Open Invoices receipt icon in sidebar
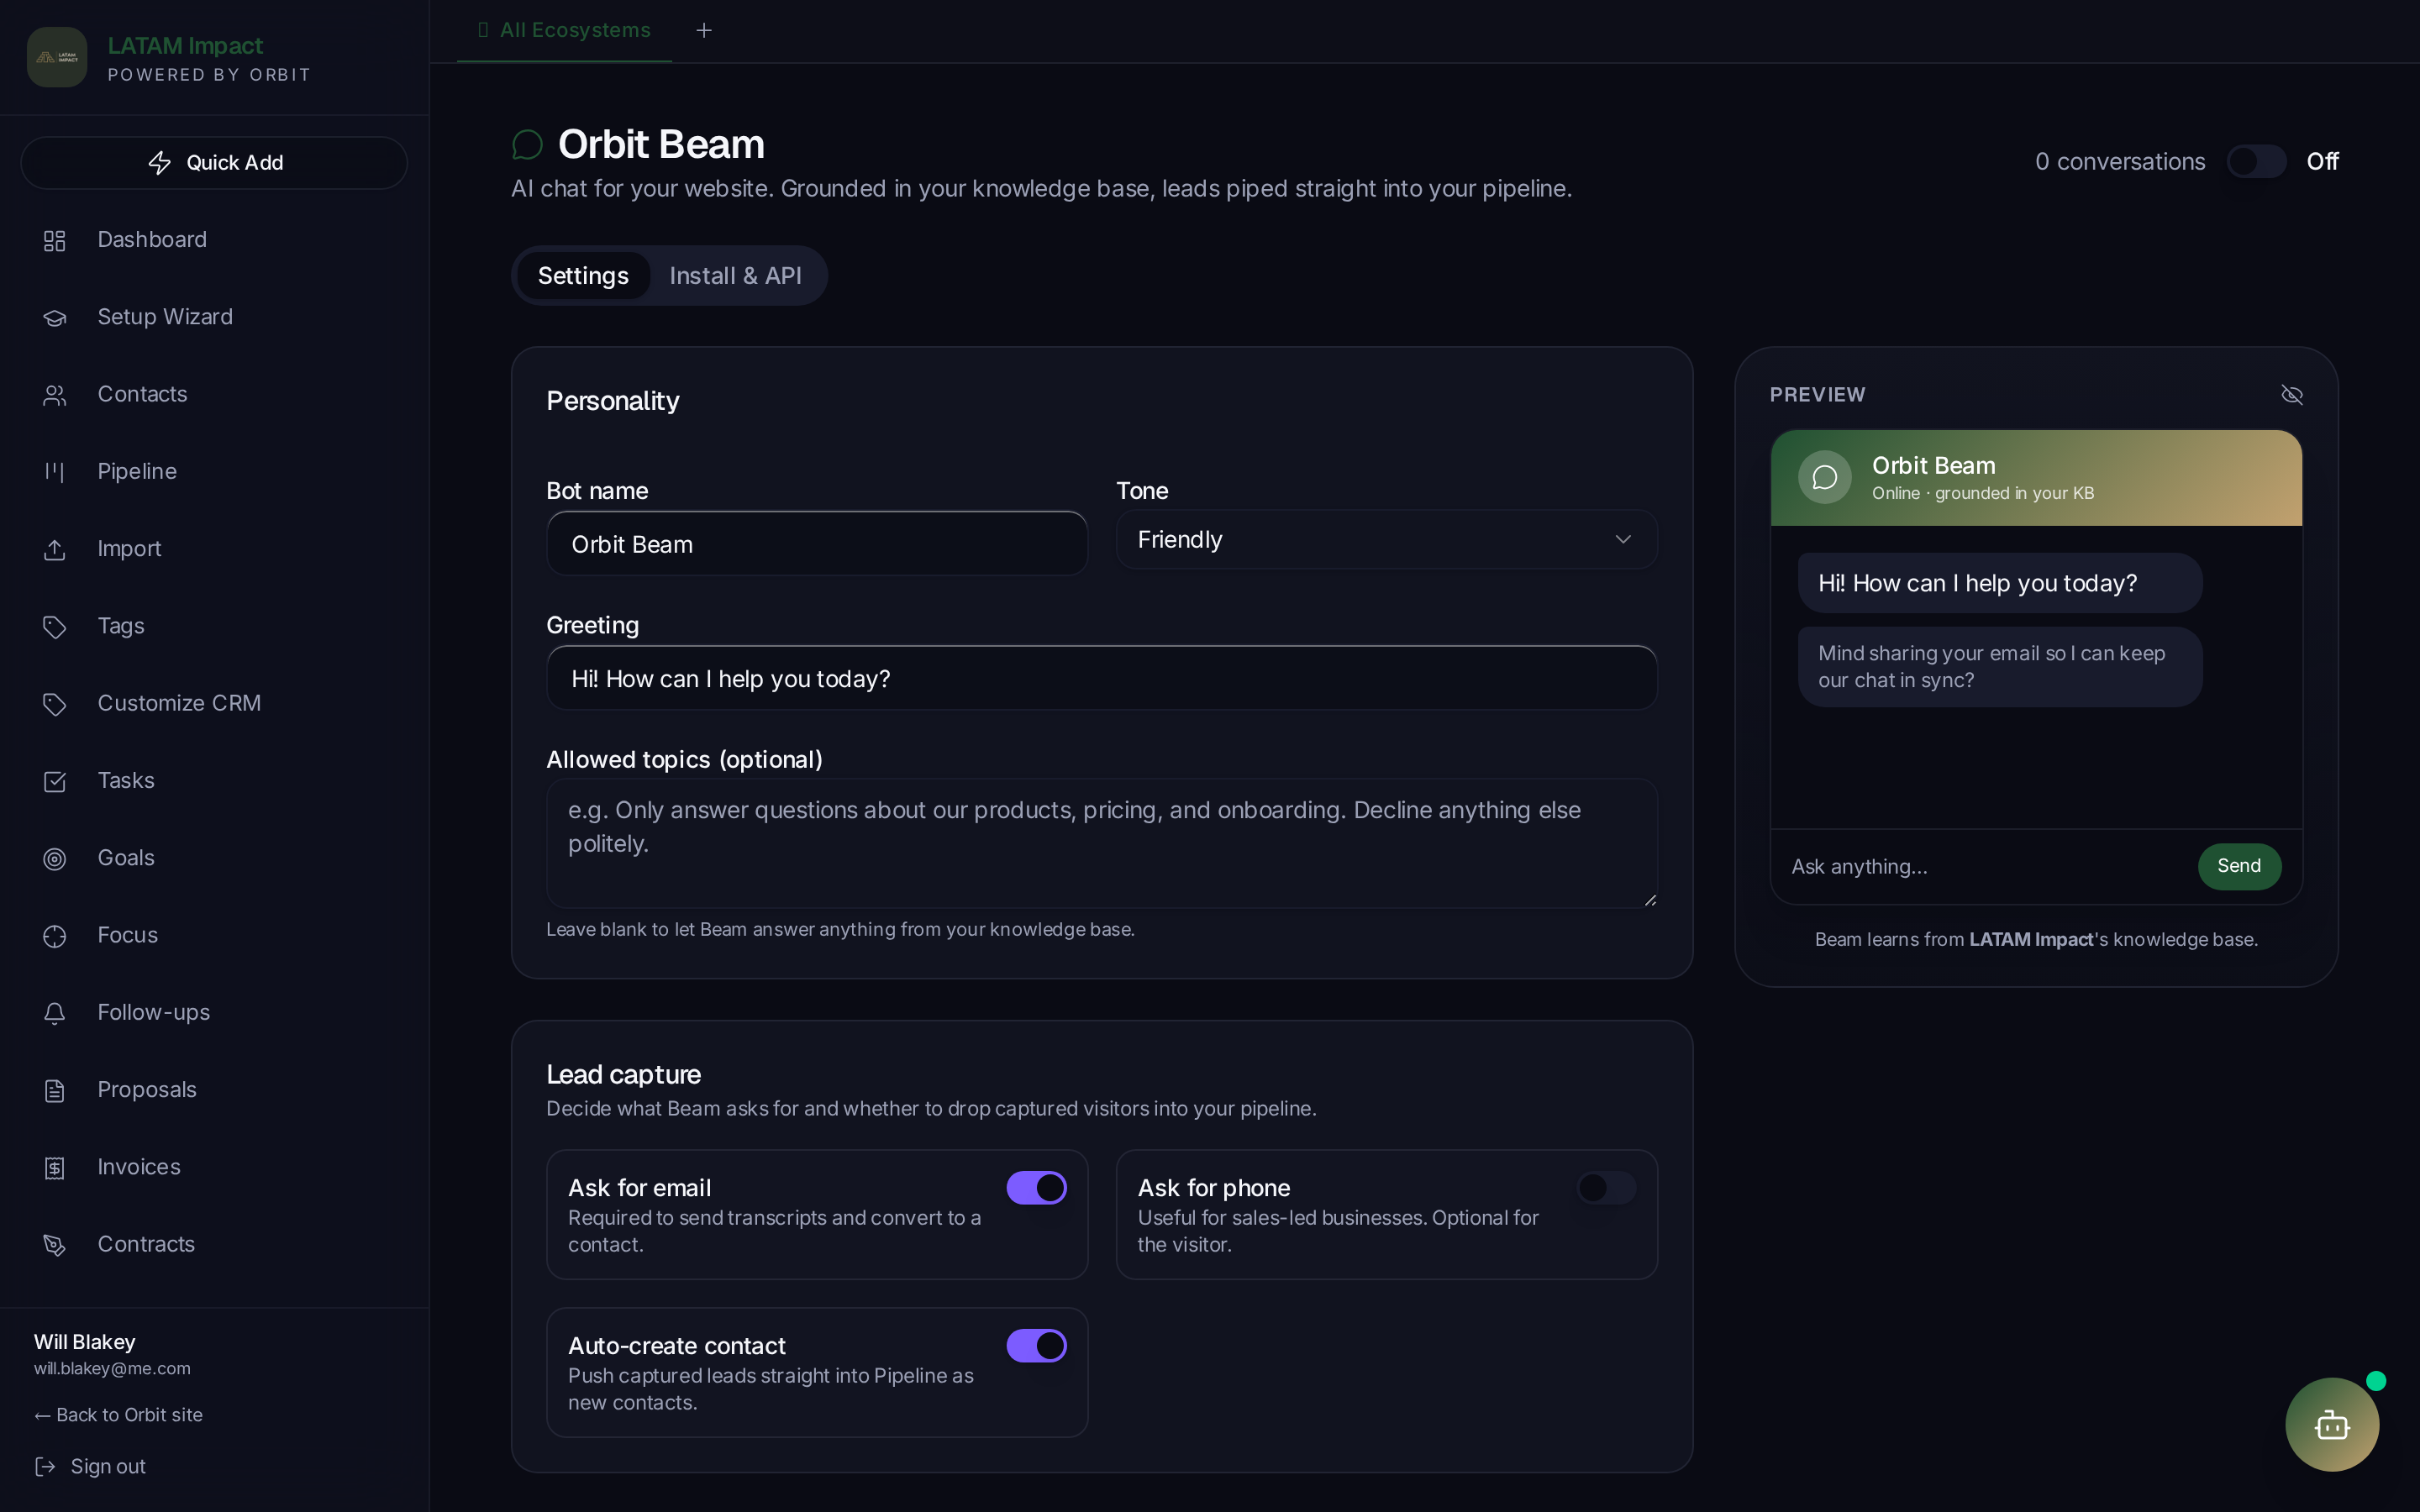Viewport: 2420px width, 1512px height. [x=54, y=1168]
